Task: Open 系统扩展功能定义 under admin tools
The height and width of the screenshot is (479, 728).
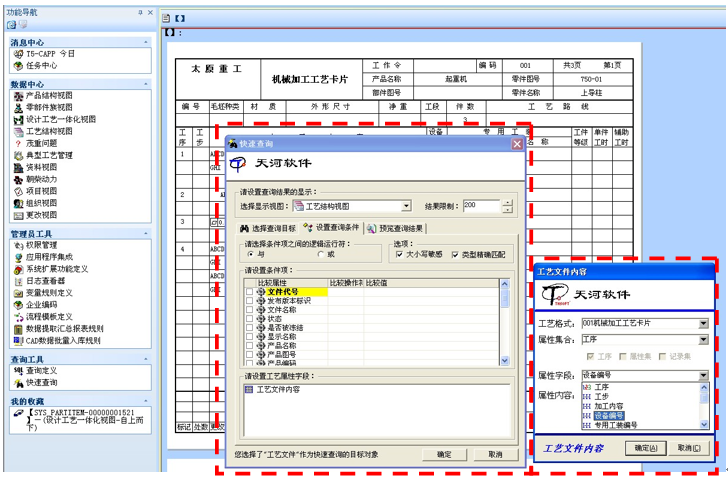Action: click(51, 269)
